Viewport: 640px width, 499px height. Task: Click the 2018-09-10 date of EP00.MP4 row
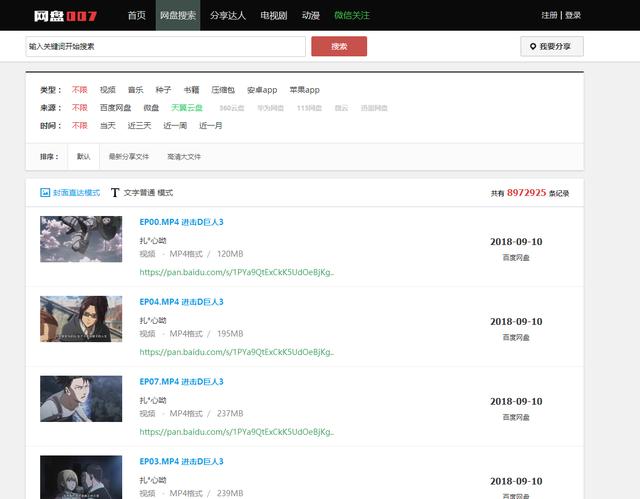point(516,242)
